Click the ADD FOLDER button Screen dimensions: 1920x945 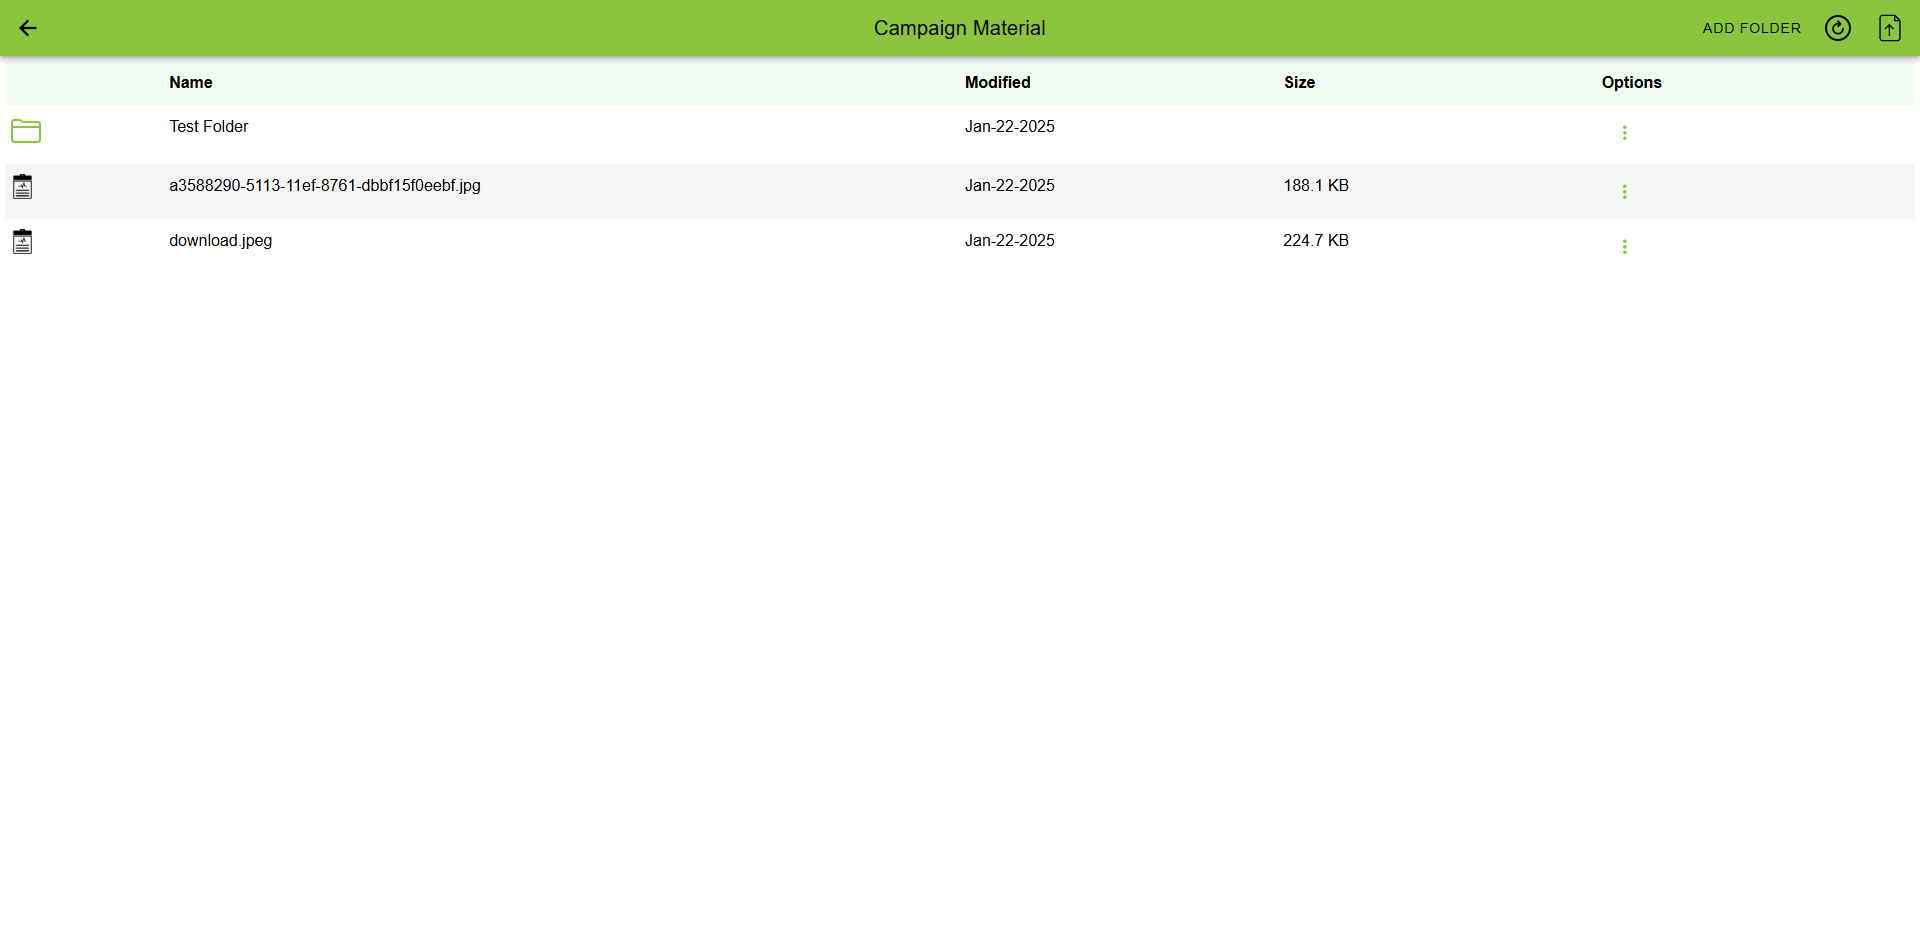tap(1751, 28)
